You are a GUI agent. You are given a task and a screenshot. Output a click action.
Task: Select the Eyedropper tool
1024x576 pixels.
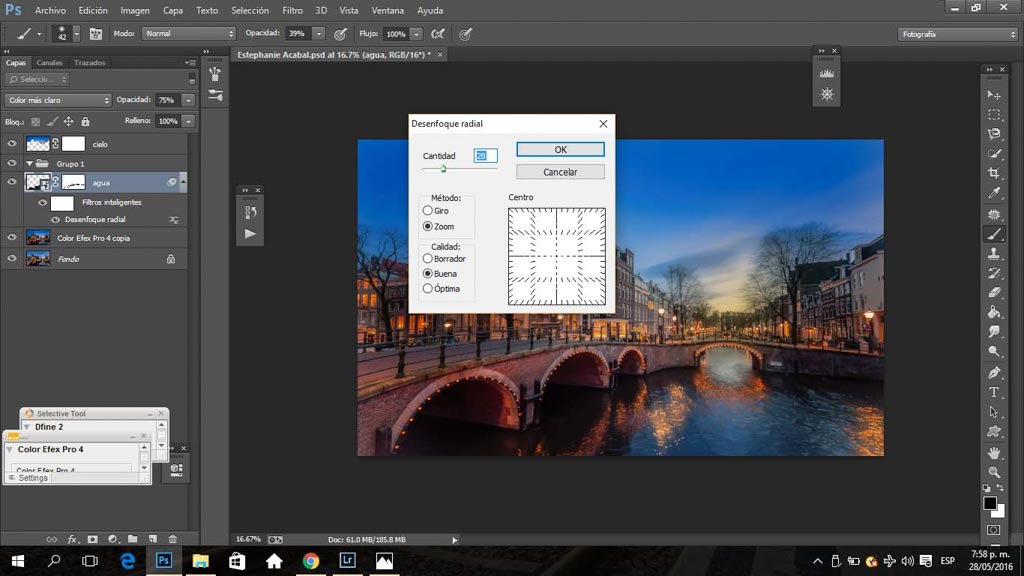994,193
